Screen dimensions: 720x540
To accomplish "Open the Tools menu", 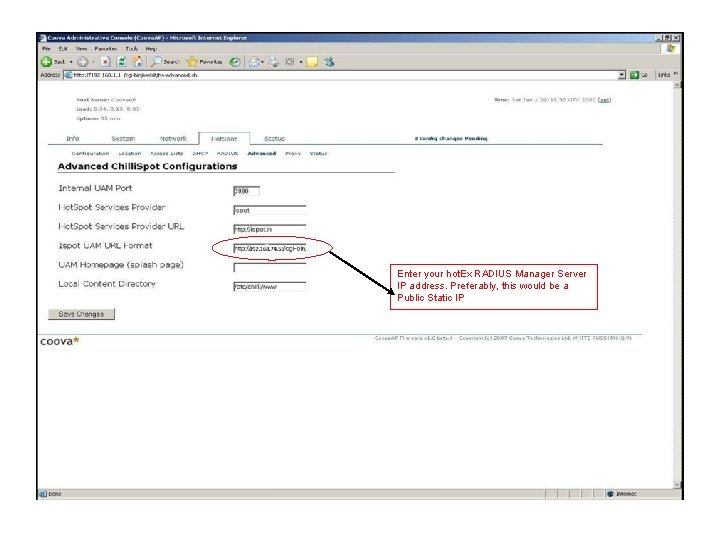I will (x=131, y=49).
